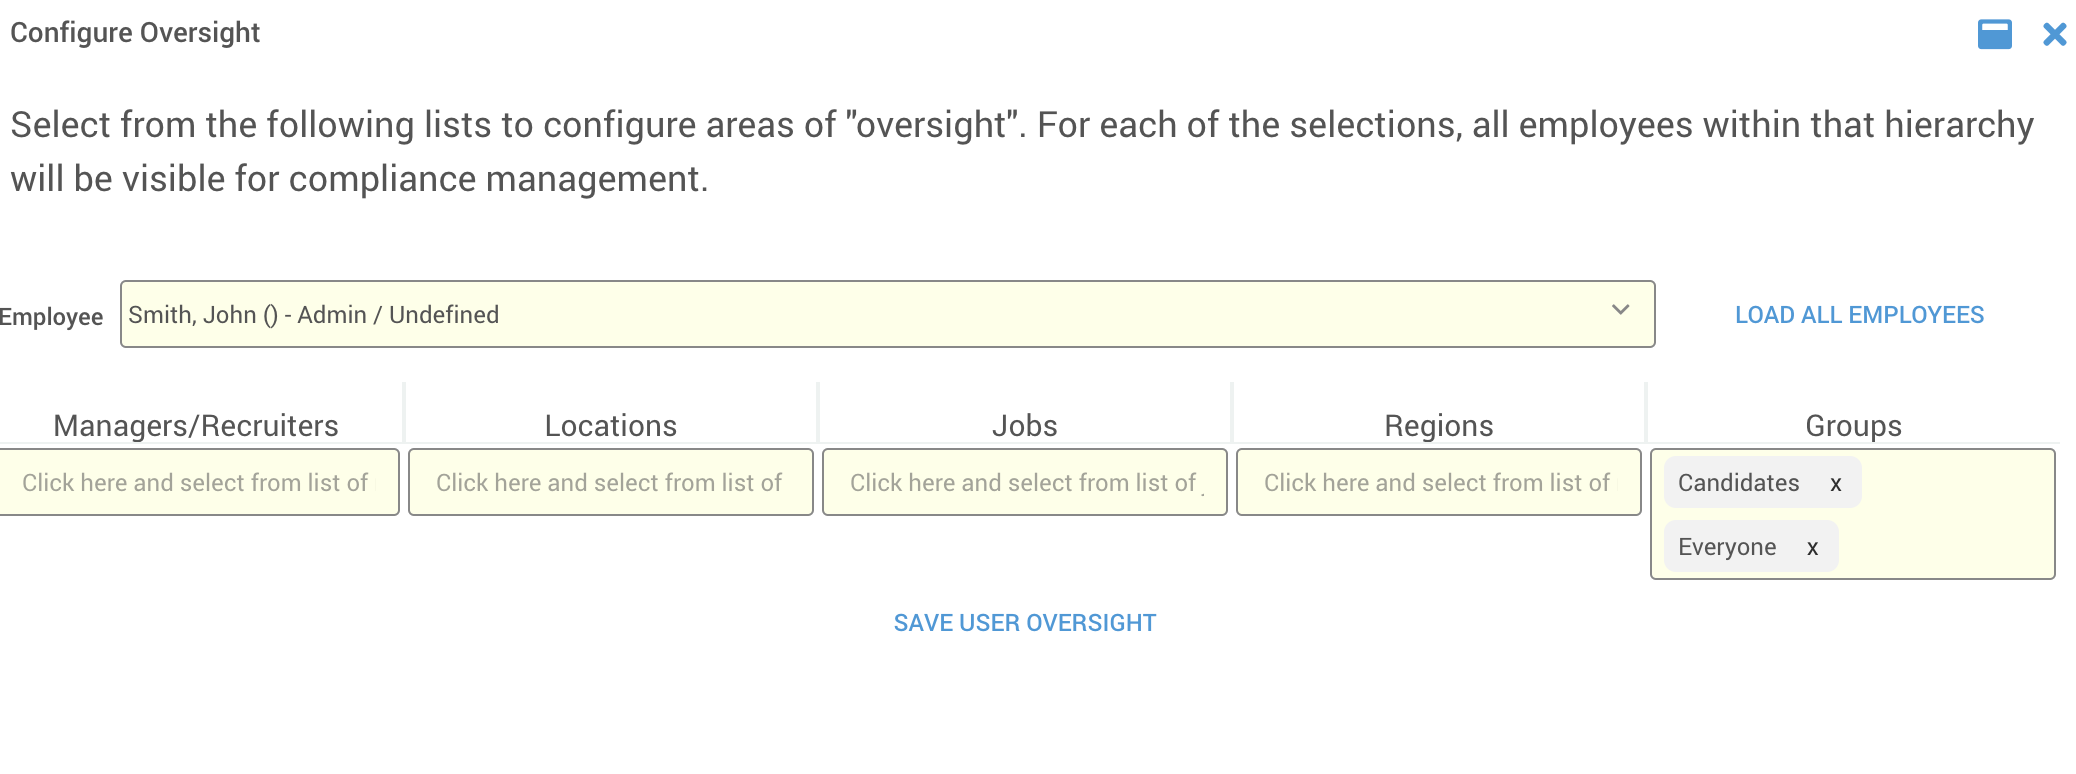2076x774 pixels.
Task: Open the Jobs selection field
Action: (x=1025, y=482)
